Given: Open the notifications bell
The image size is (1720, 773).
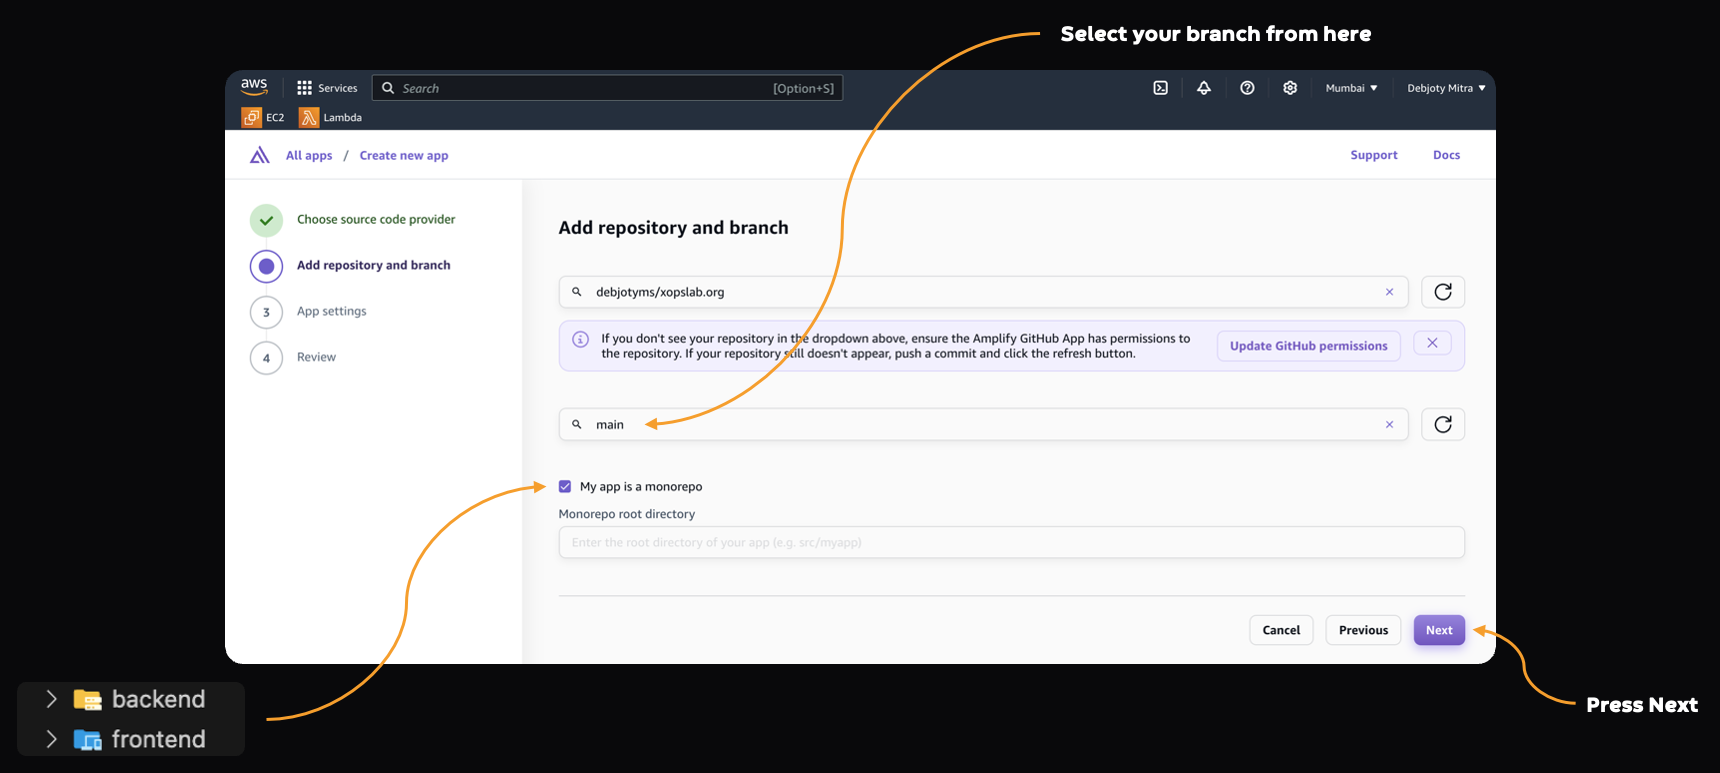Looking at the screenshot, I should [x=1204, y=88].
